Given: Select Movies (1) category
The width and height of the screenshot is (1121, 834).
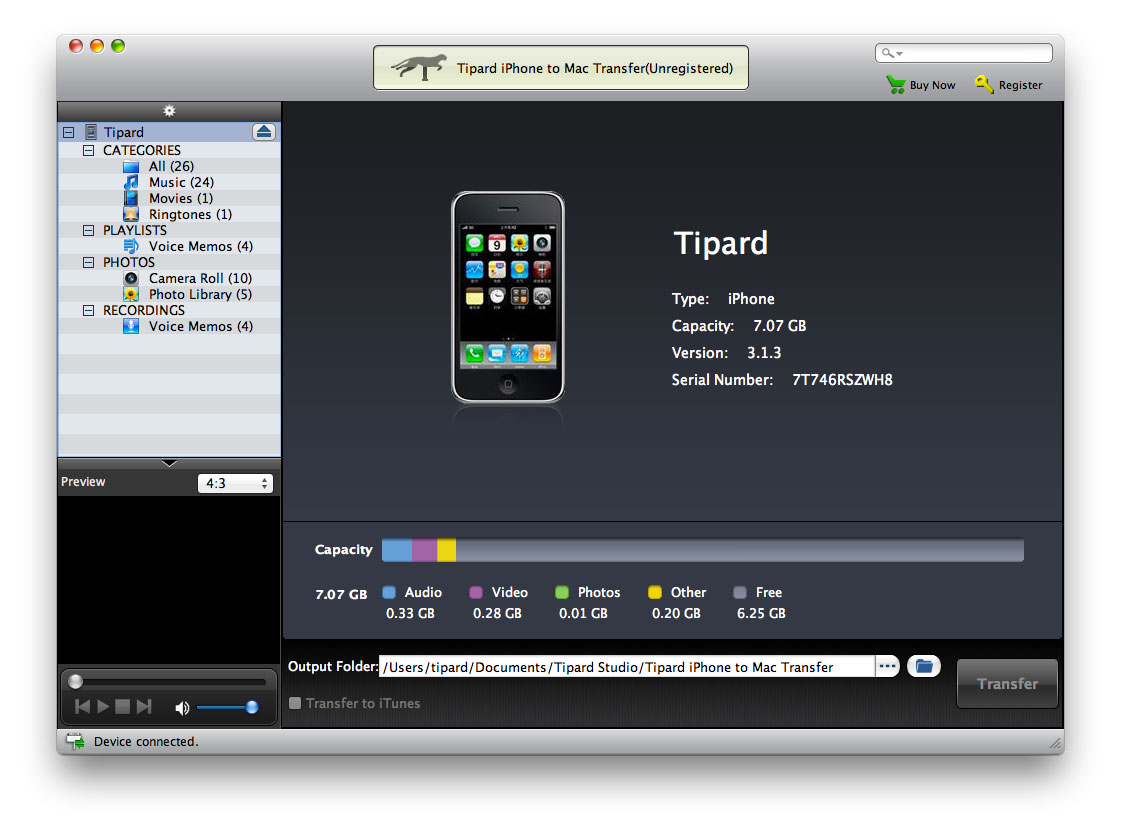Looking at the screenshot, I should pos(181,198).
